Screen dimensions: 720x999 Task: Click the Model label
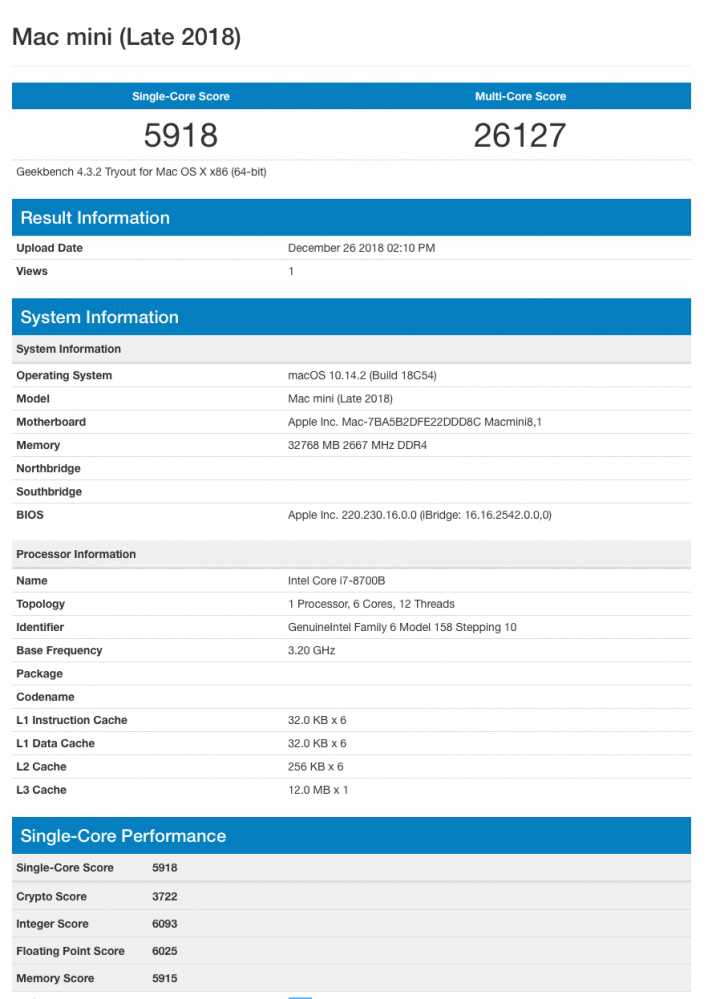pos(33,399)
